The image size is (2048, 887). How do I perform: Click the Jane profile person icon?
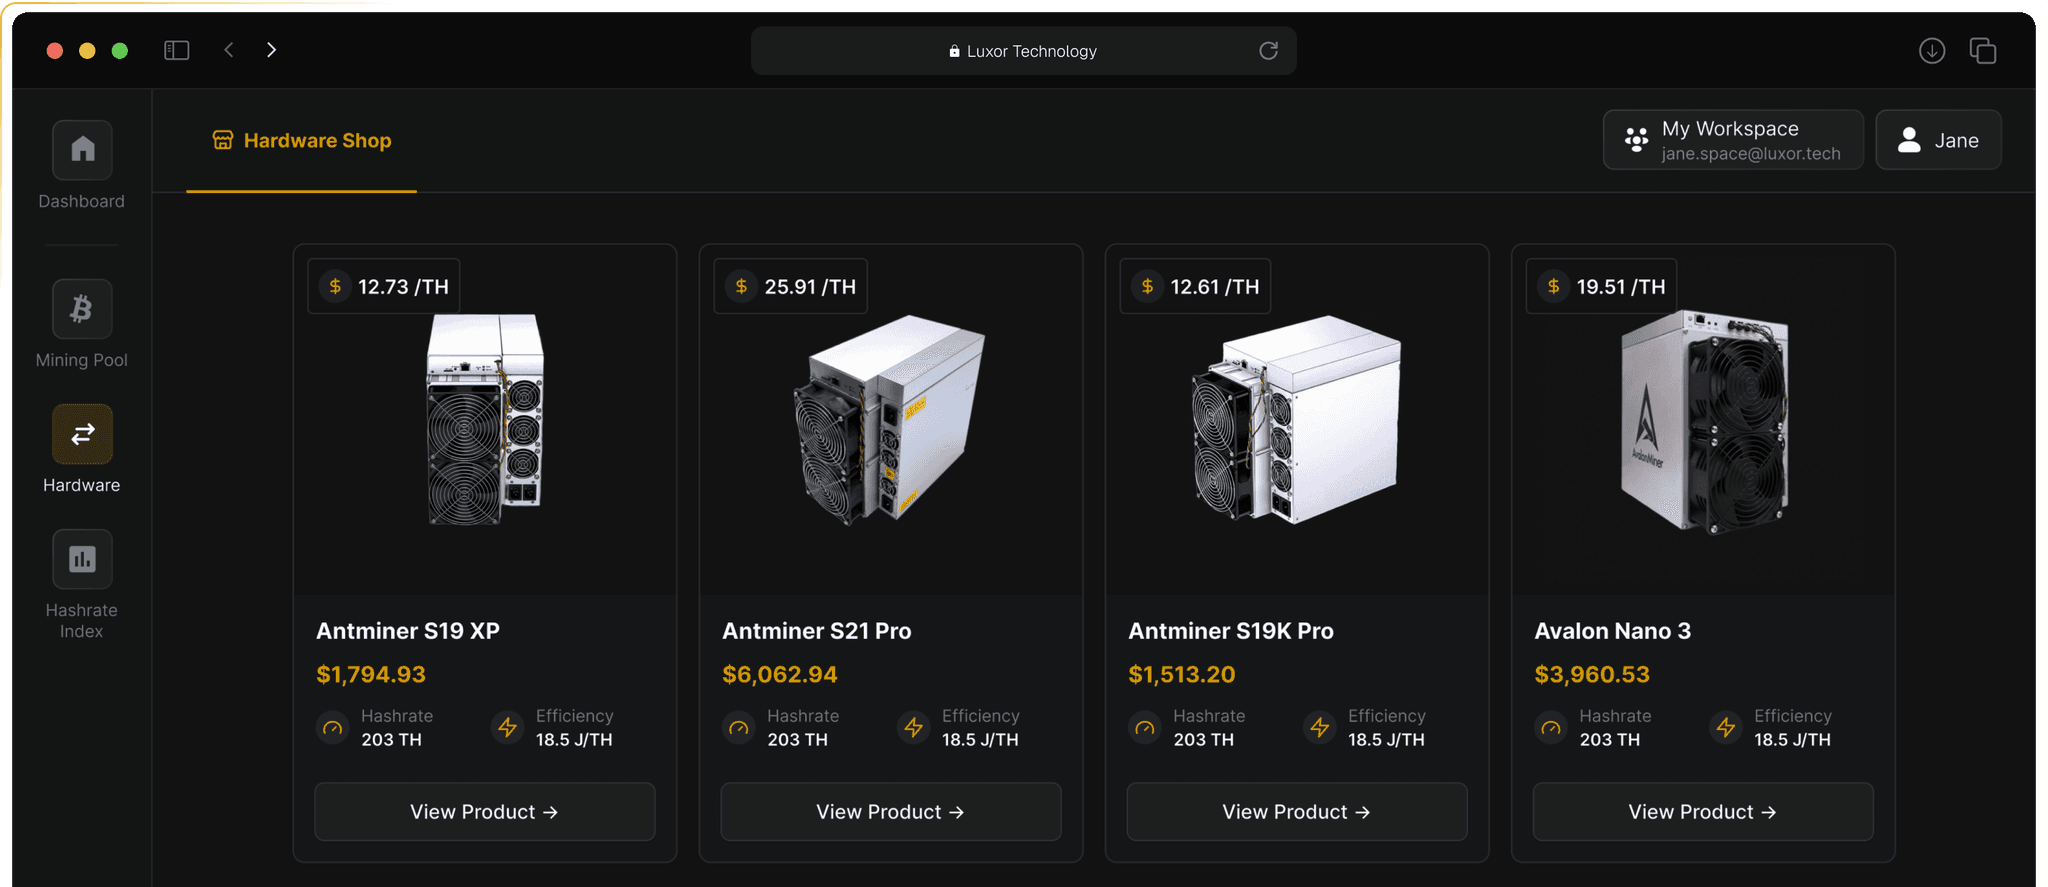point(1910,140)
